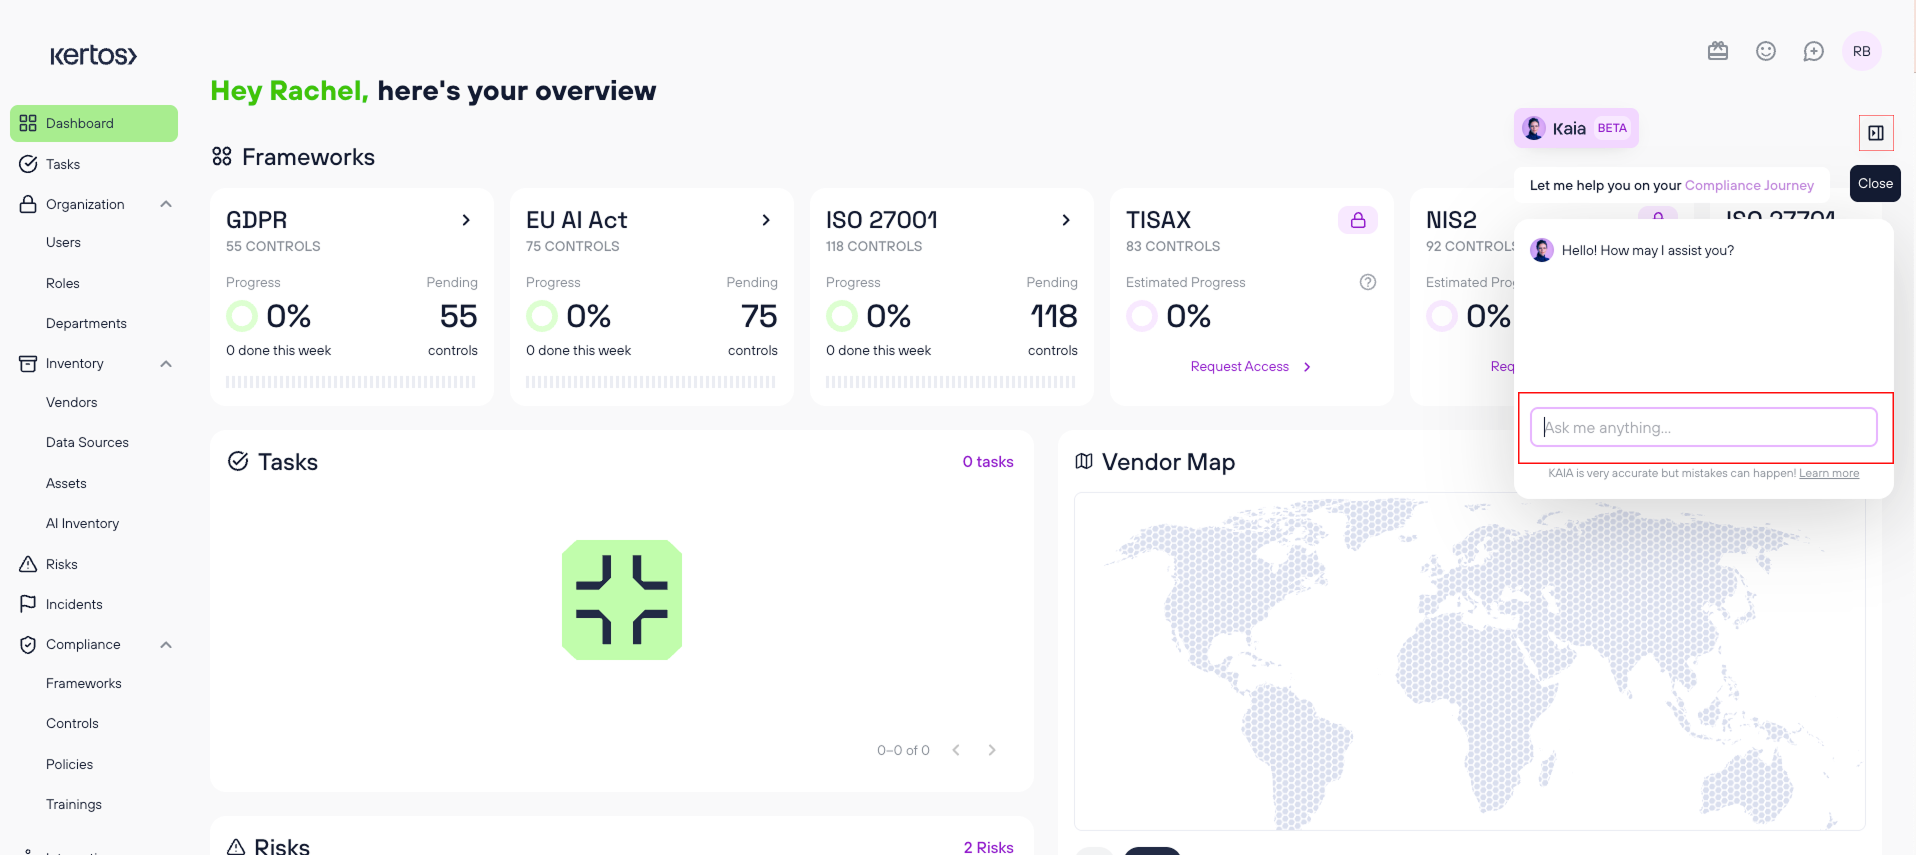Click the GDPR pending count 55

point(458,316)
